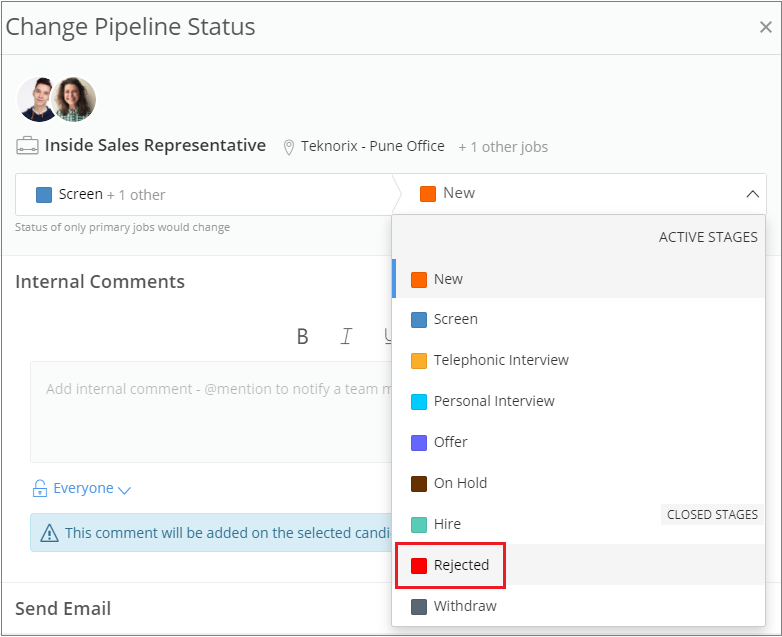Click the Screen + 1 other status

(100, 194)
